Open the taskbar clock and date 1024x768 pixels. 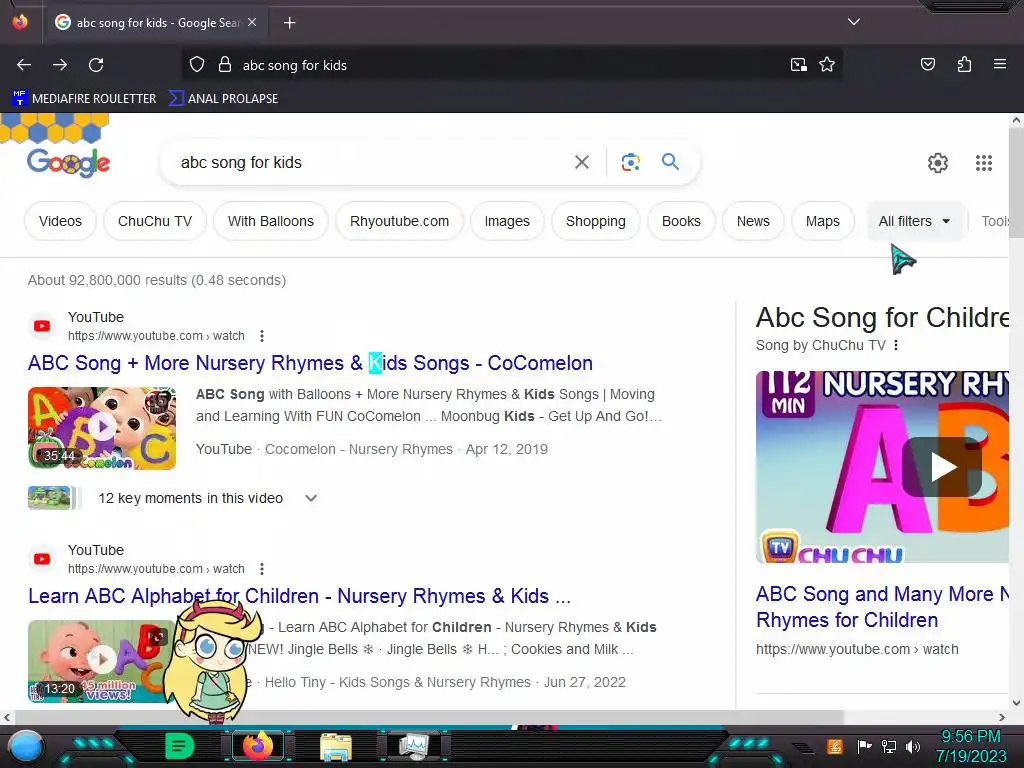coord(971,746)
